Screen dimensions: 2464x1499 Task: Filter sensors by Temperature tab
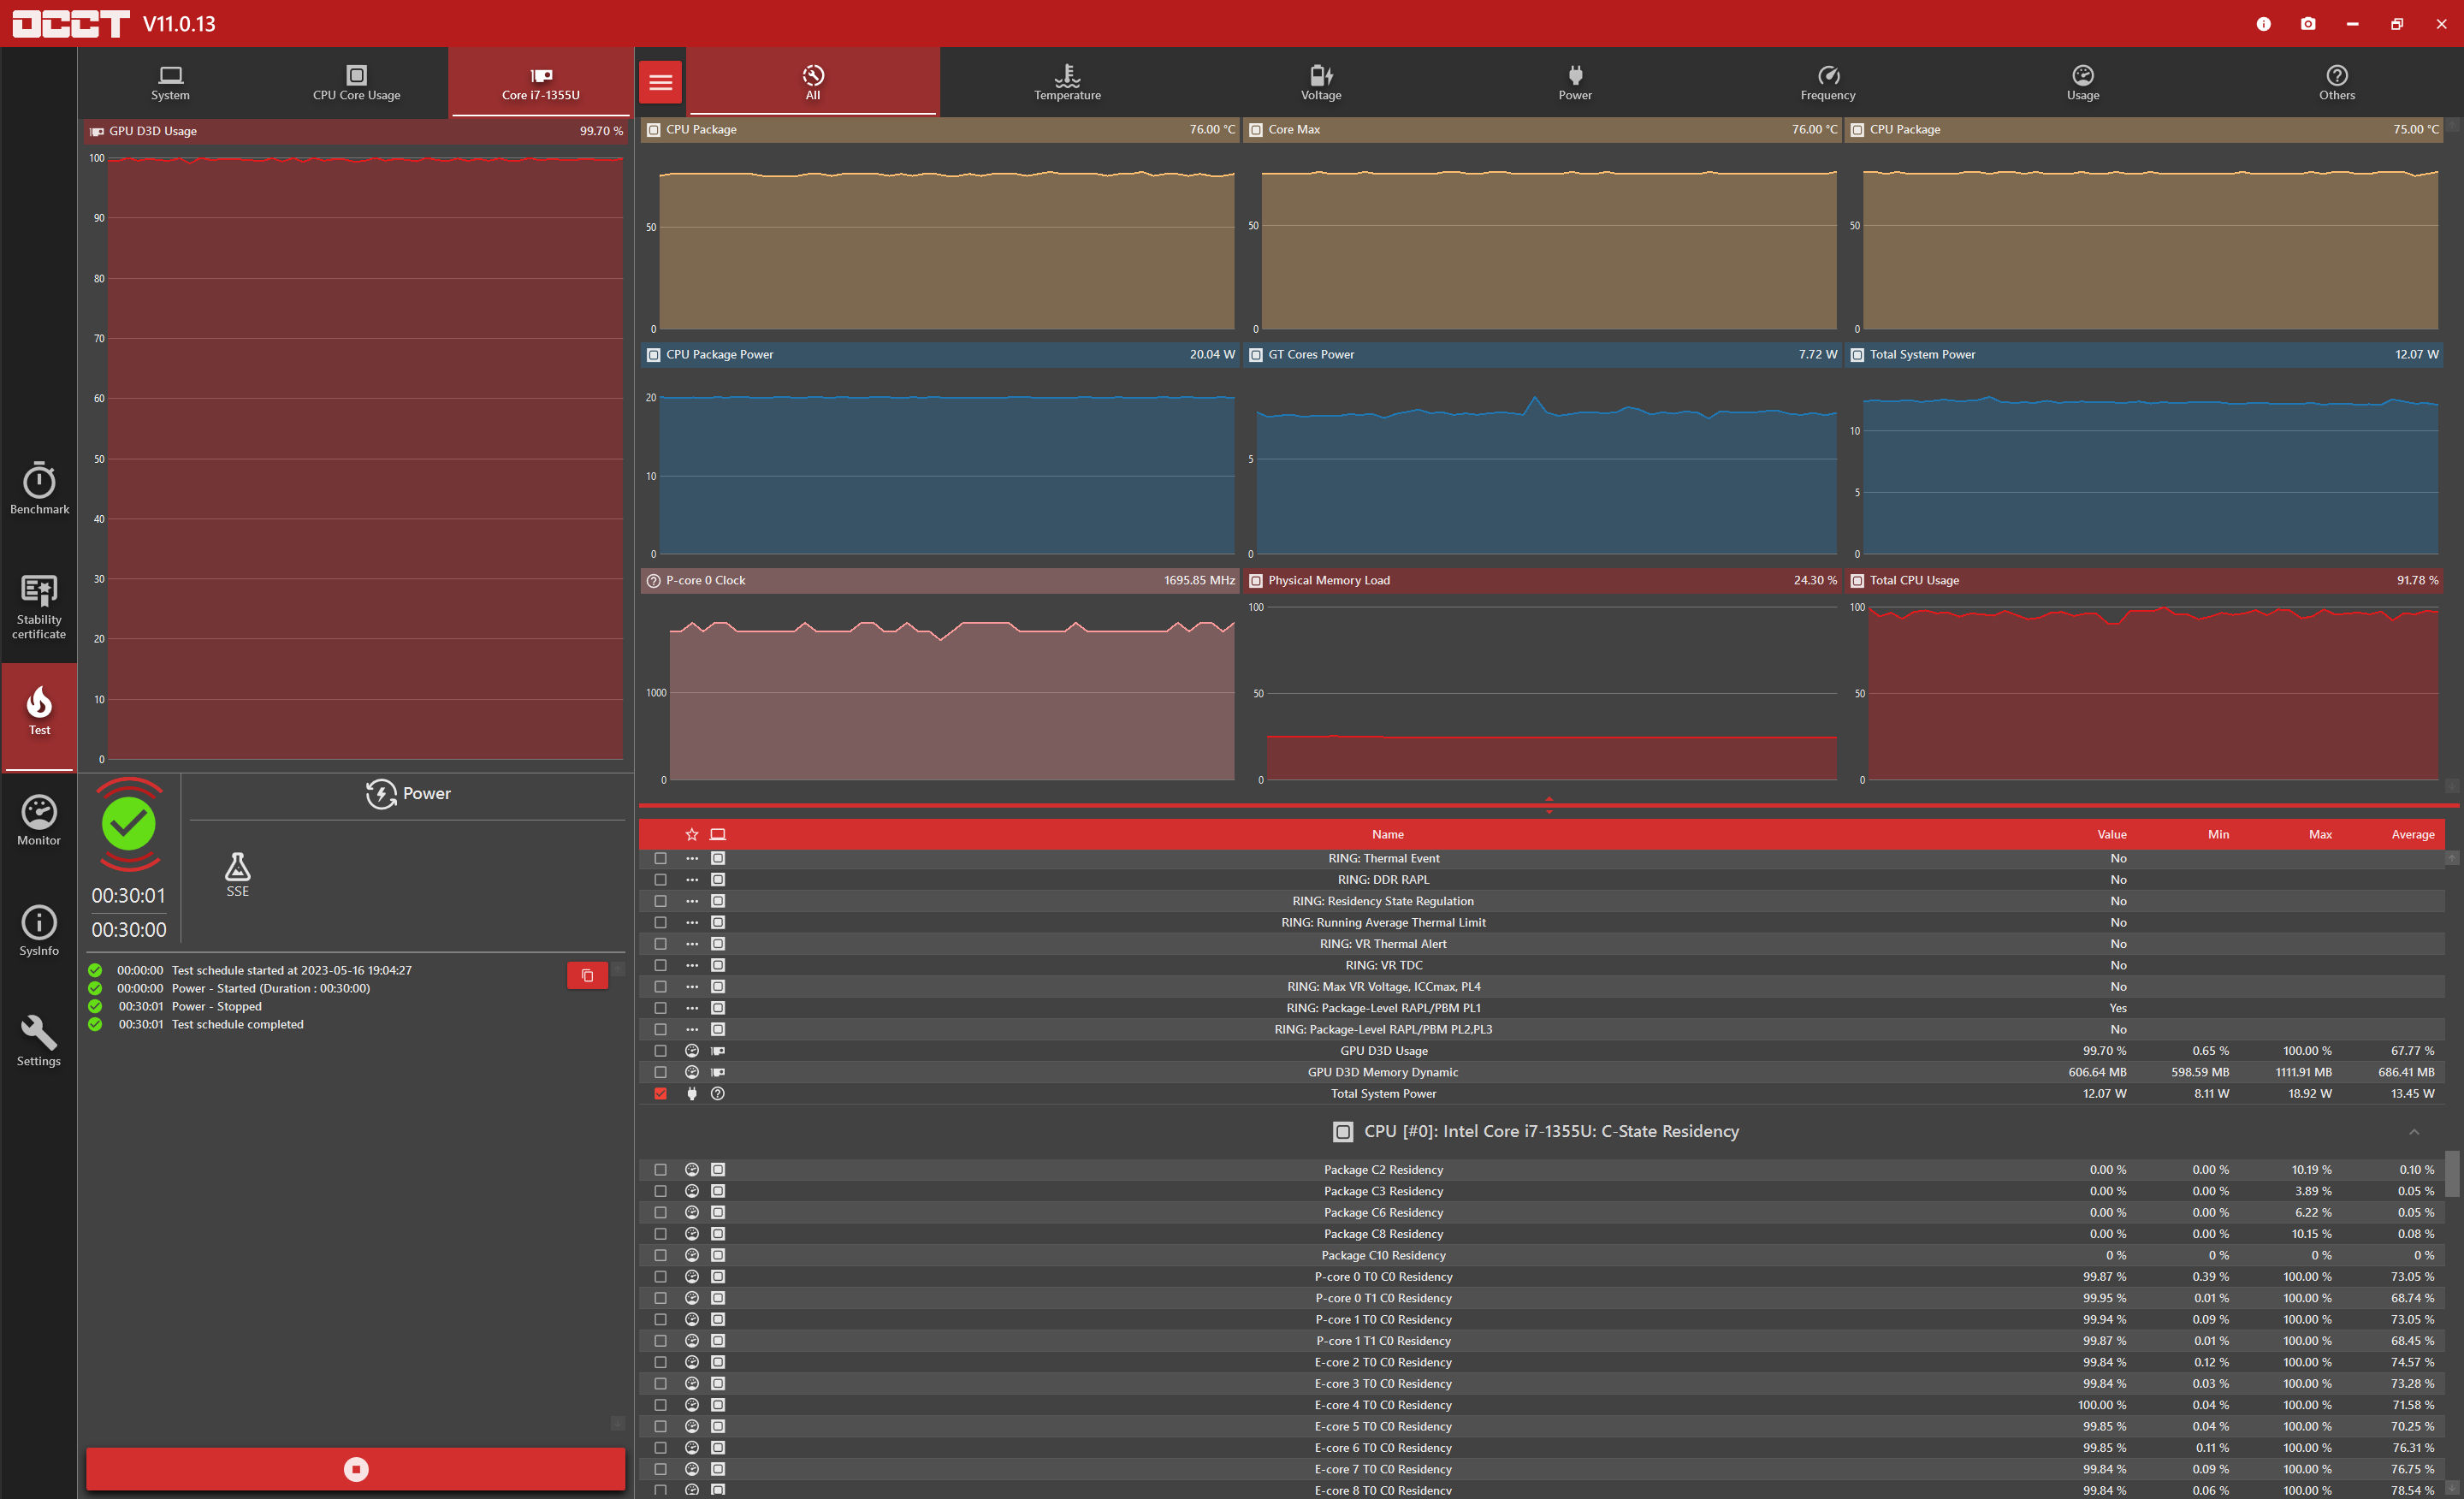(x=1067, y=82)
